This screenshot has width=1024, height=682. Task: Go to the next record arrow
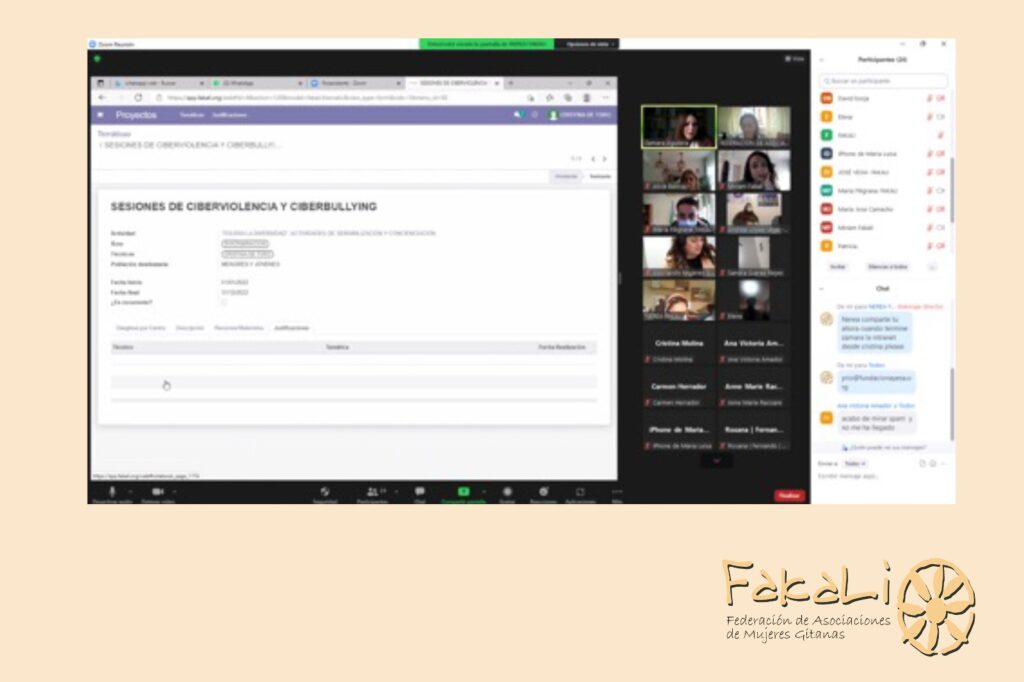pos(605,159)
